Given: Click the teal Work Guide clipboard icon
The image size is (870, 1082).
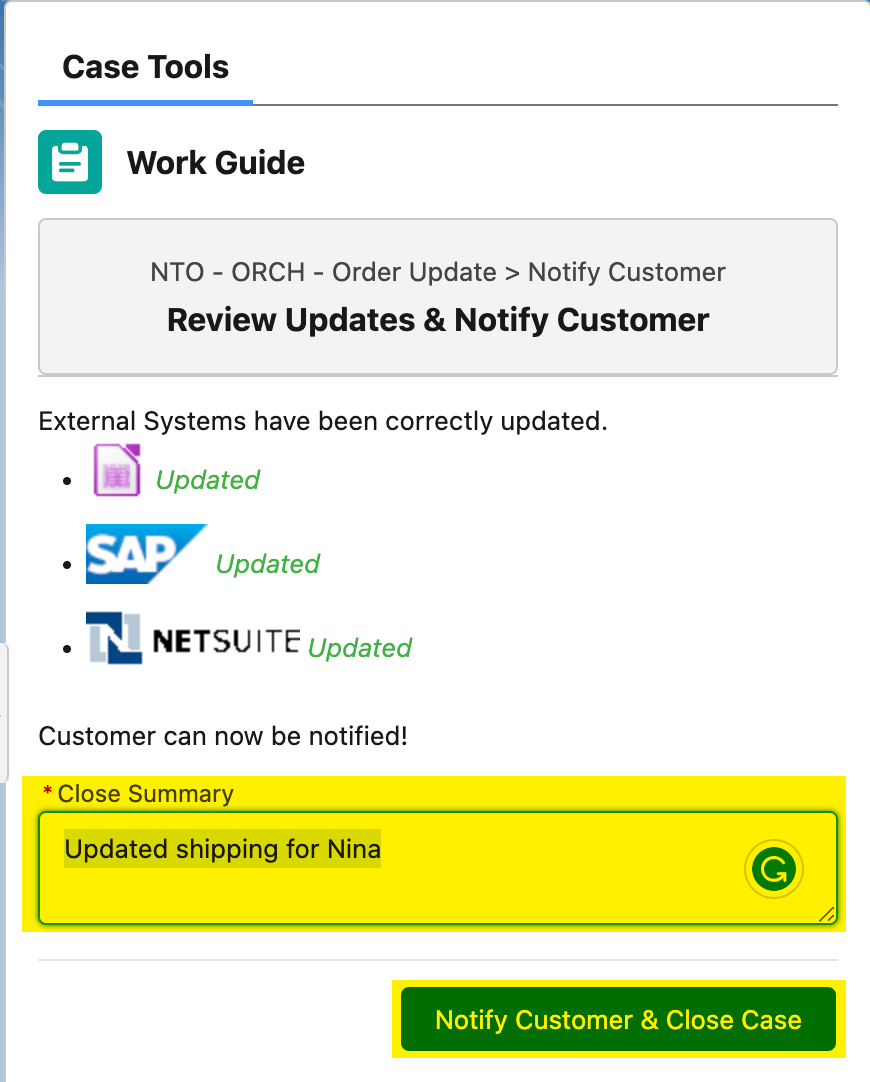Looking at the screenshot, I should [x=70, y=162].
